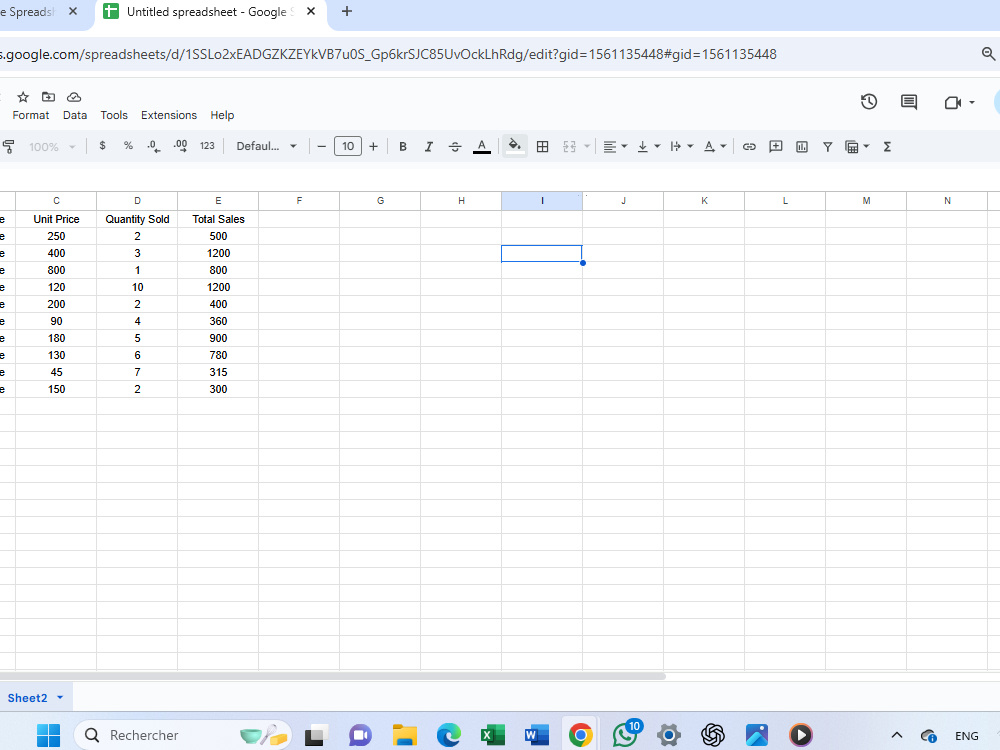The height and width of the screenshot is (750, 1000).
Task: Select the Sheet2 tab
Action: [27, 698]
